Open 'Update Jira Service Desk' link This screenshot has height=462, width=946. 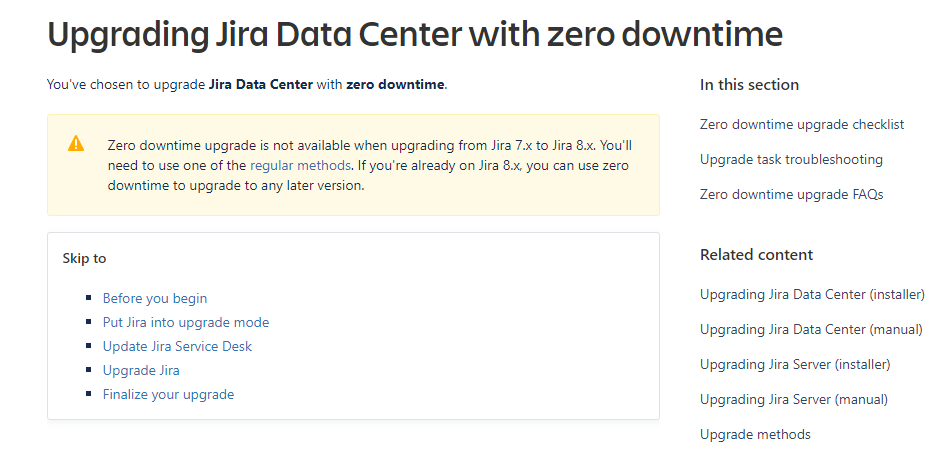177,346
